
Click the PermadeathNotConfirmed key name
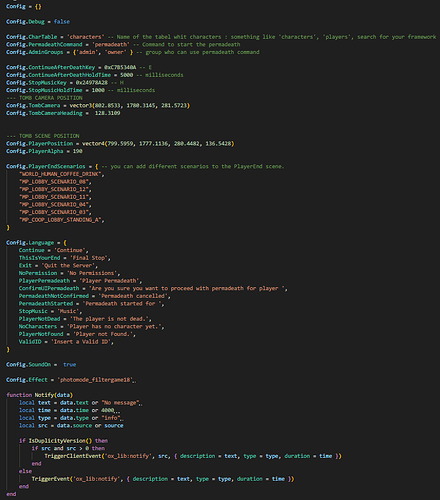tap(54, 296)
